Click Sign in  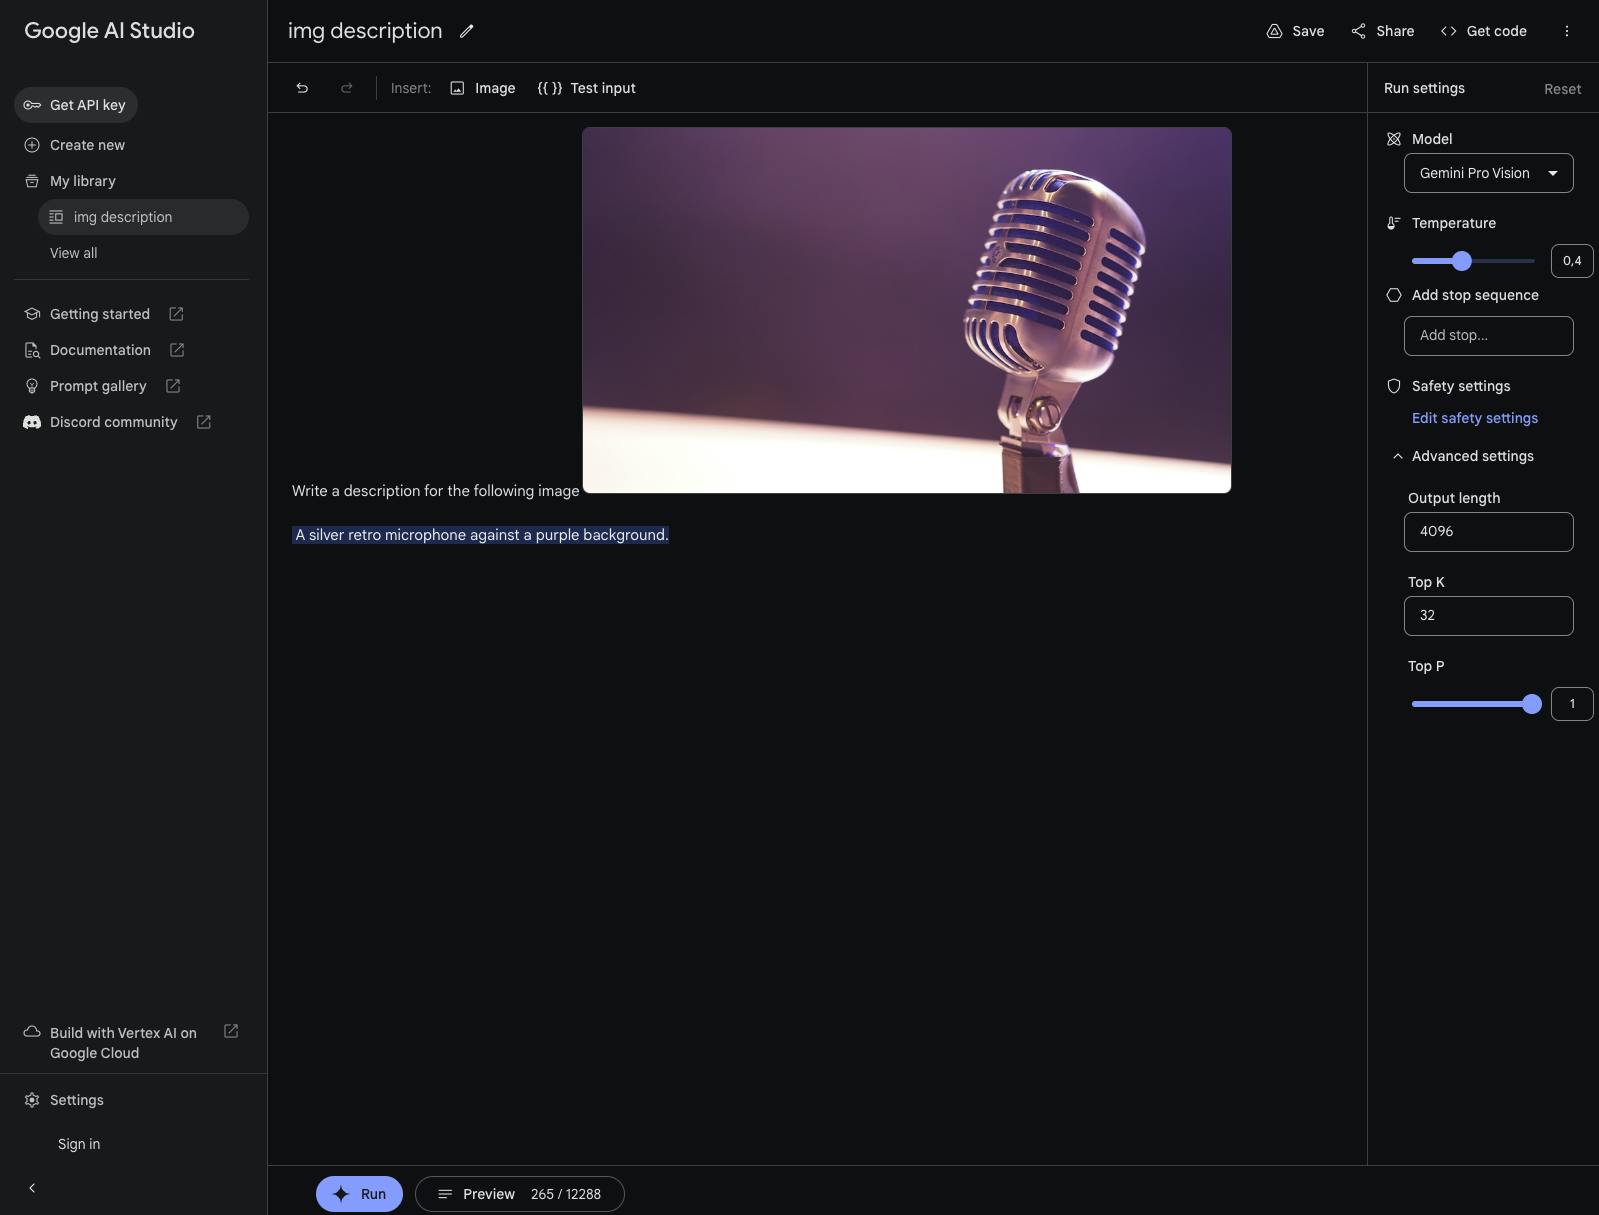click(x=79, y=1144)
